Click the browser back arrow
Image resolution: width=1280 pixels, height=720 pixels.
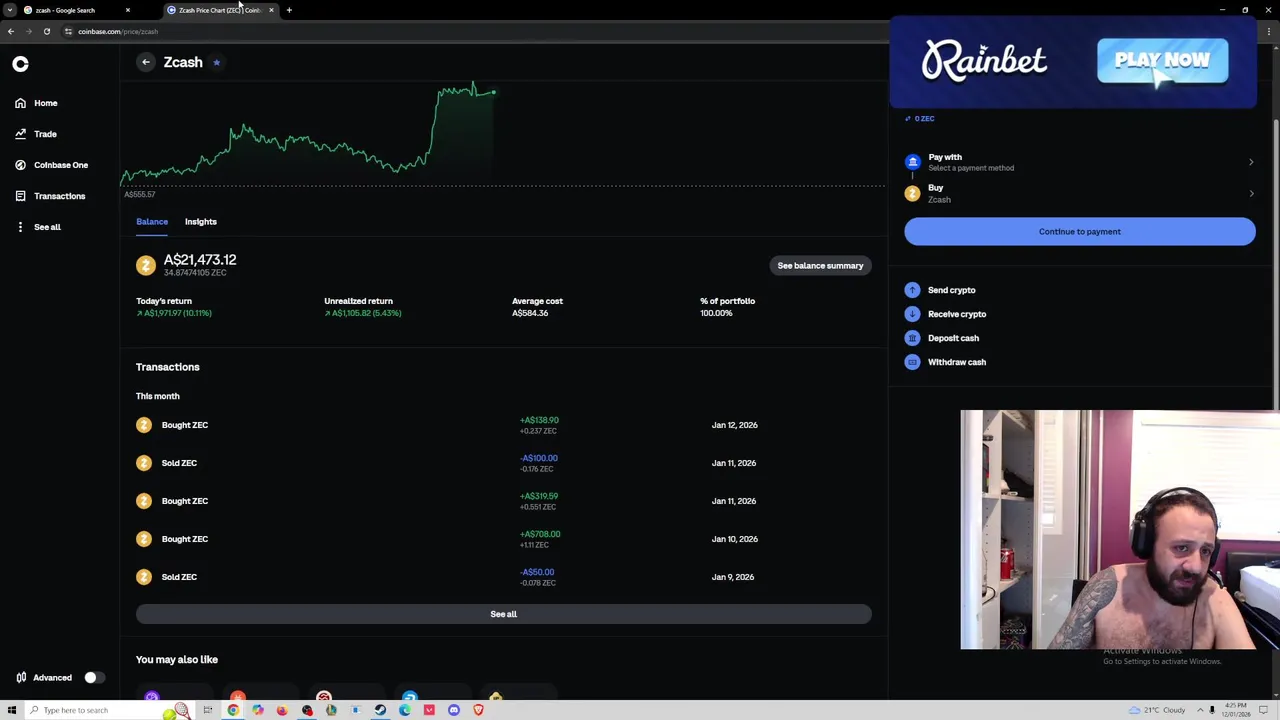pos(11,31)
